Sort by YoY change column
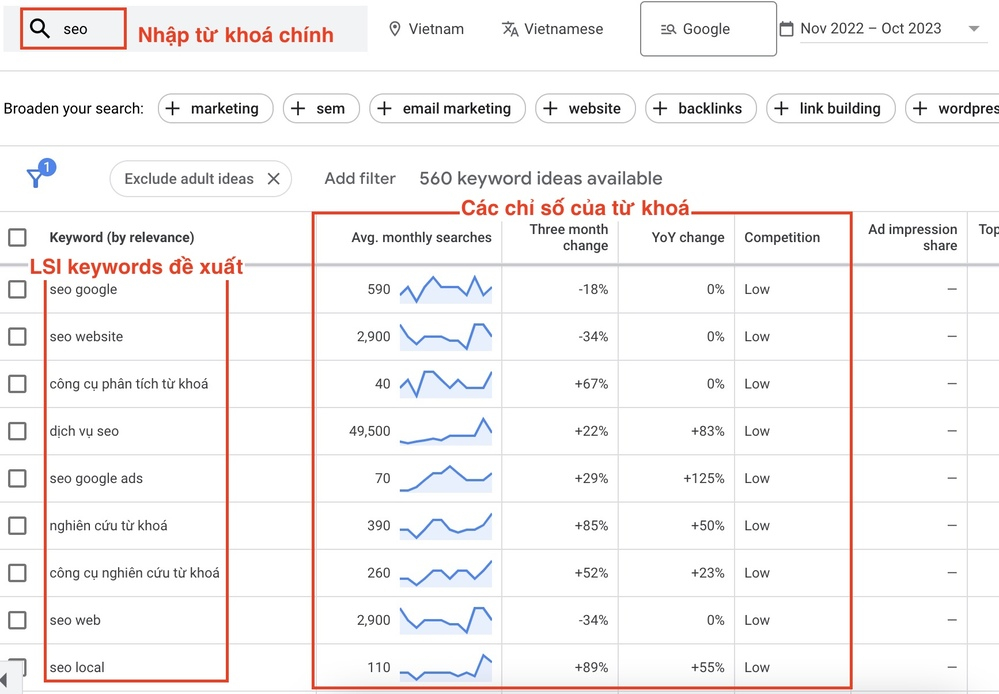 pos(687,237)
